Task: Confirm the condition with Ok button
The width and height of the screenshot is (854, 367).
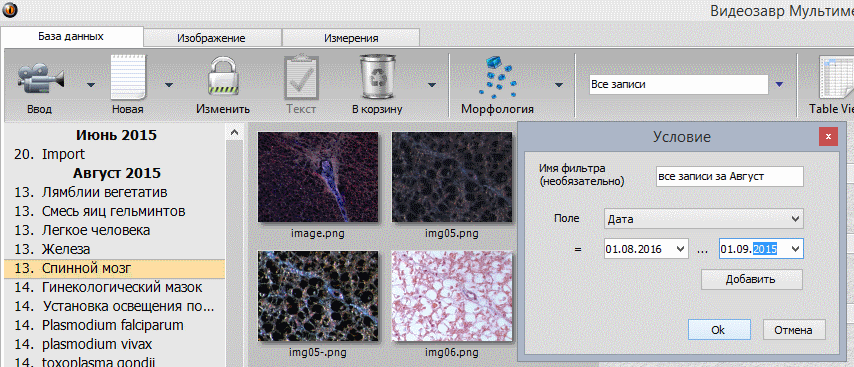Action: (719, 329)
